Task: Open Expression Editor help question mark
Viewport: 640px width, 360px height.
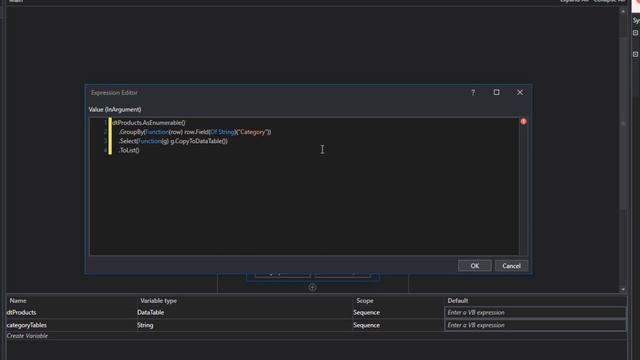Action: (x=473, y=93)
